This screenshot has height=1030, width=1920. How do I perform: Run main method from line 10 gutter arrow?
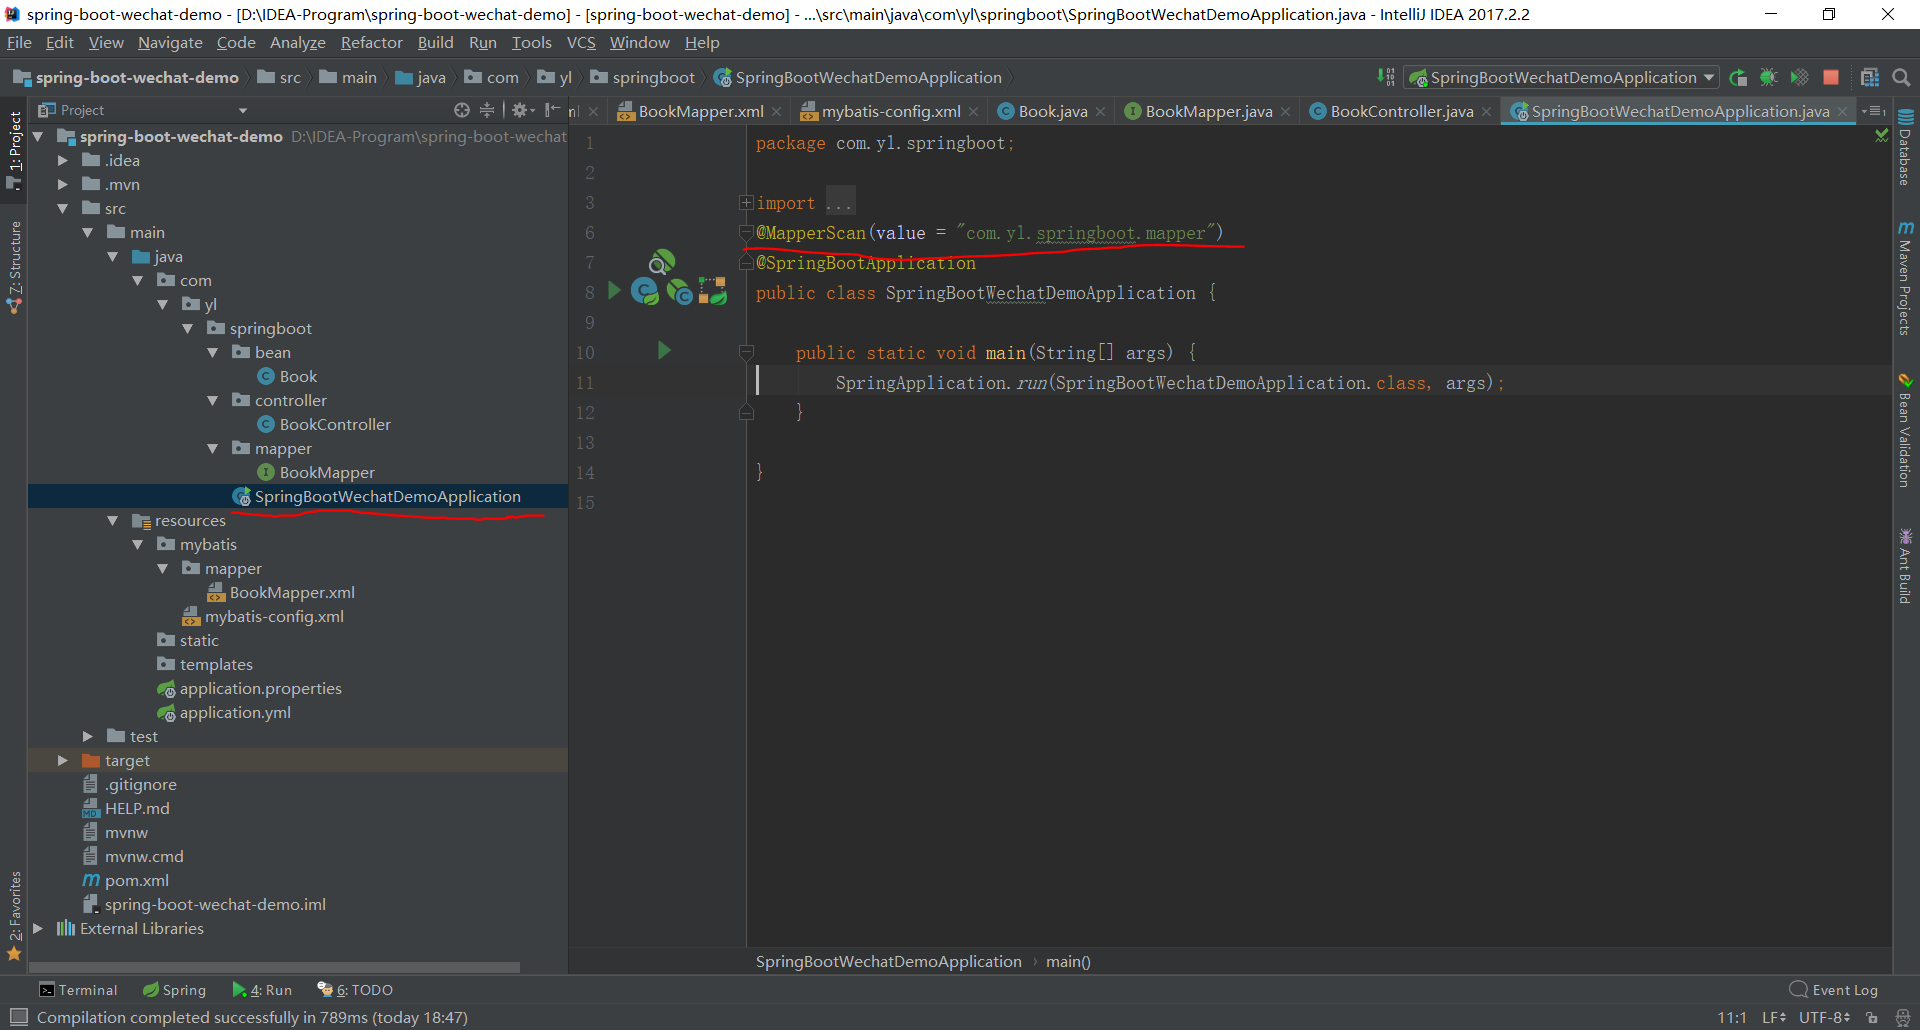click(664, 350)
